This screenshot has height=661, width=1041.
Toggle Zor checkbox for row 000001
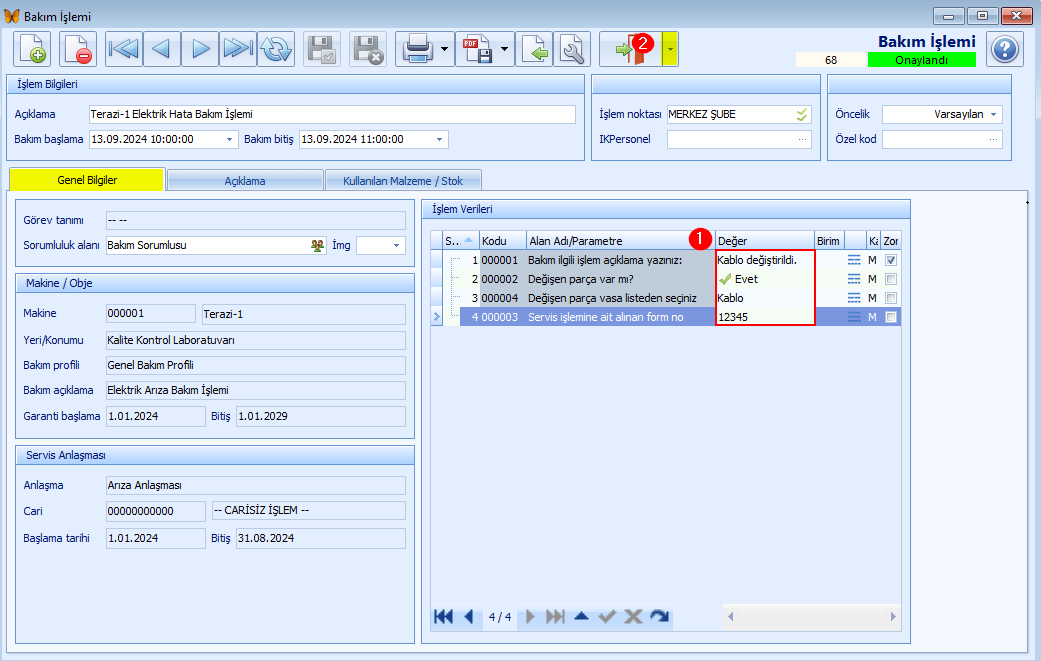891,260
